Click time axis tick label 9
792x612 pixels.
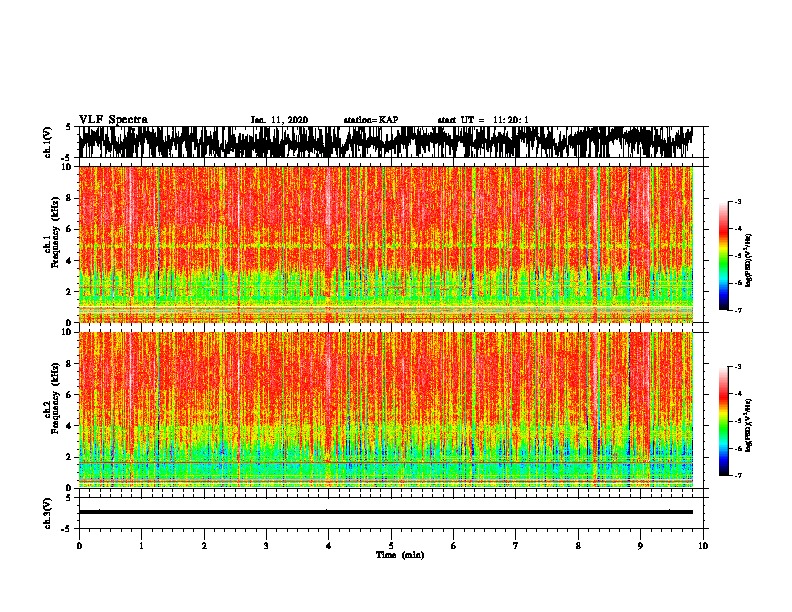point(640,546)
